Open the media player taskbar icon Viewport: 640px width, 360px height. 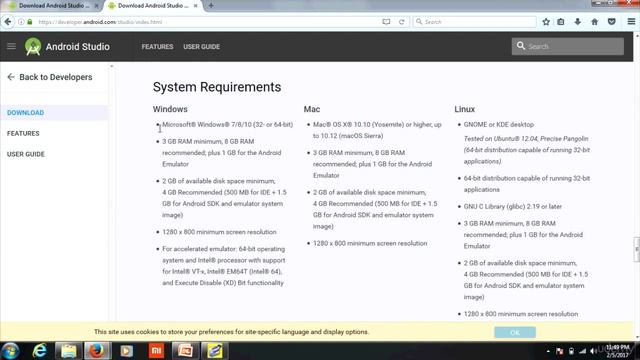127,351
